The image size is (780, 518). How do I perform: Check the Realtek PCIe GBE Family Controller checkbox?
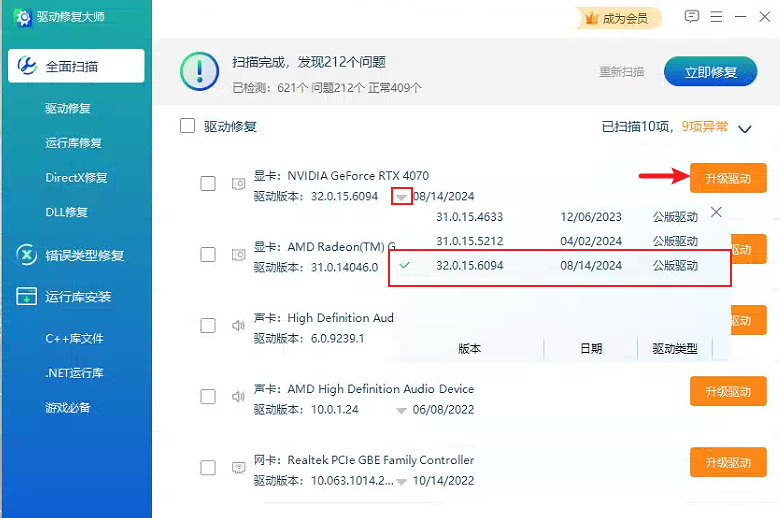tap(208, 468)
